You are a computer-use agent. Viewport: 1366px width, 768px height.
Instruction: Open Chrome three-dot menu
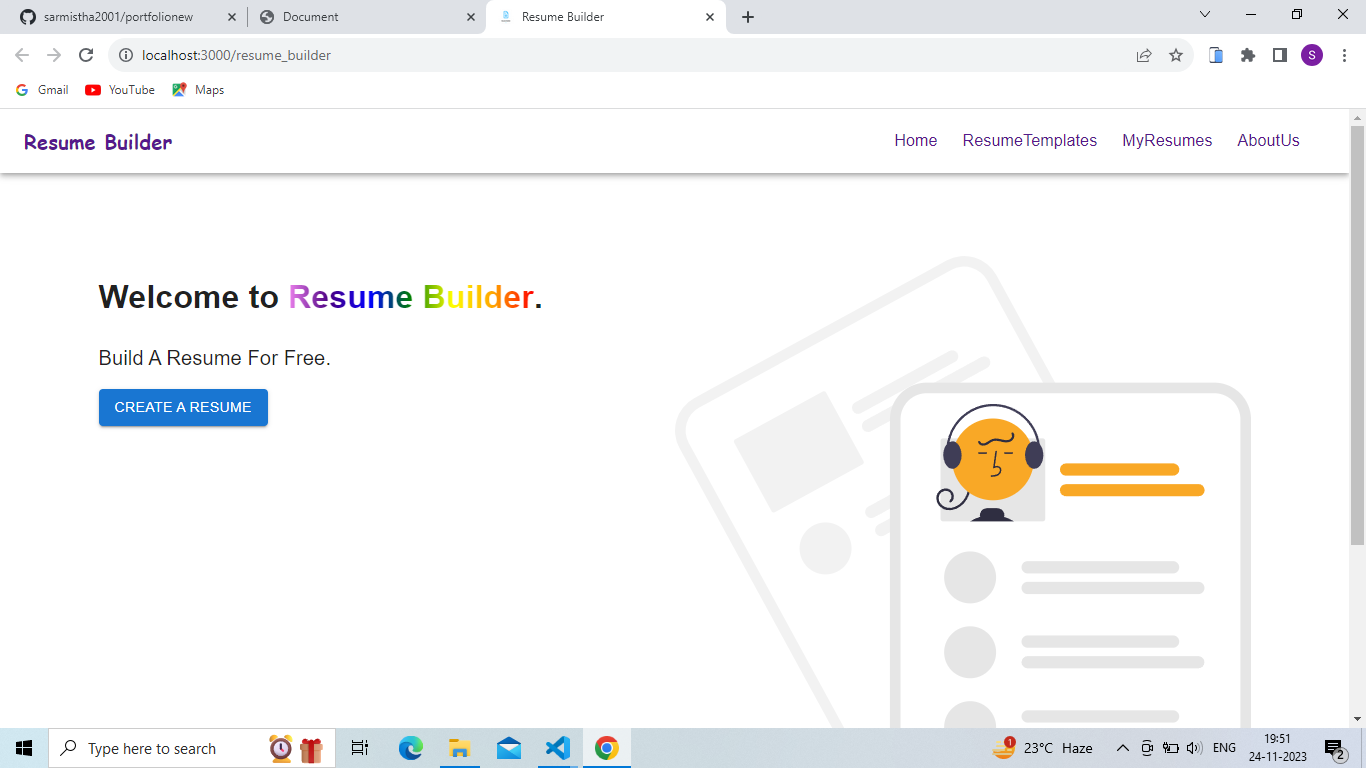tap(1345, 55)
